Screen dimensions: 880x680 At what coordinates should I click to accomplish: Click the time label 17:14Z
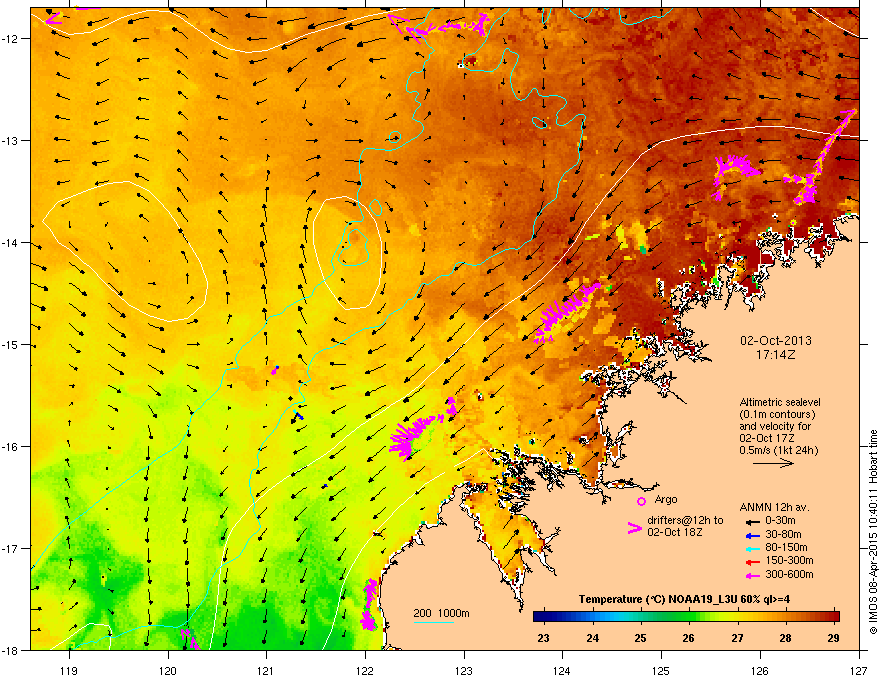coord(776,355)
